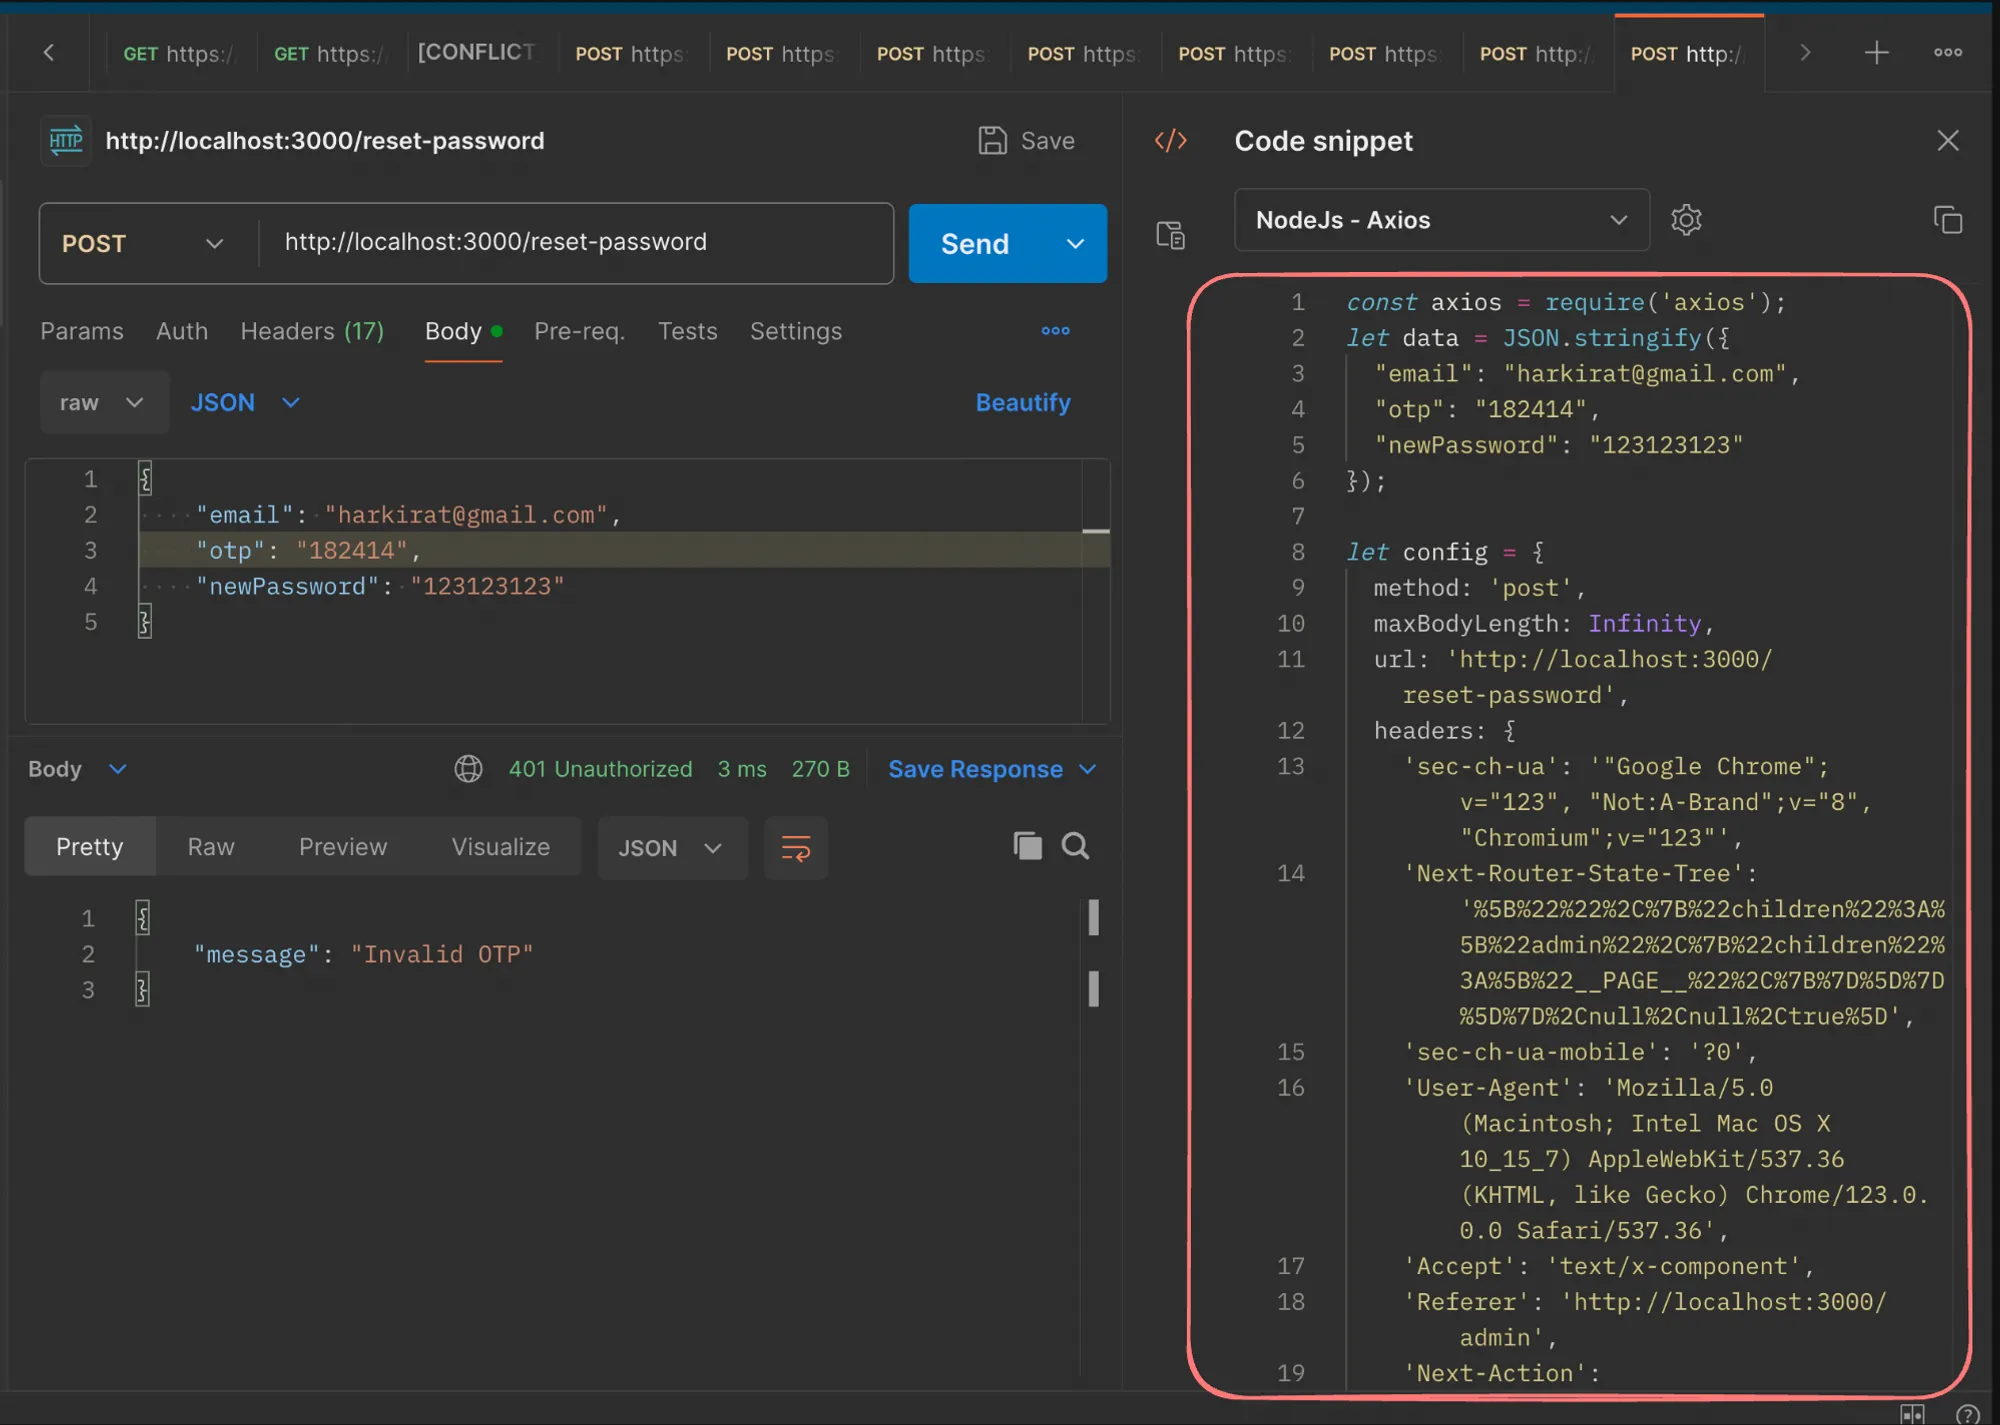The height and width of the screenshot is (1425, 2000).
Task: Open the tab overflow options menu
Action: click(x=1947, y=53)
